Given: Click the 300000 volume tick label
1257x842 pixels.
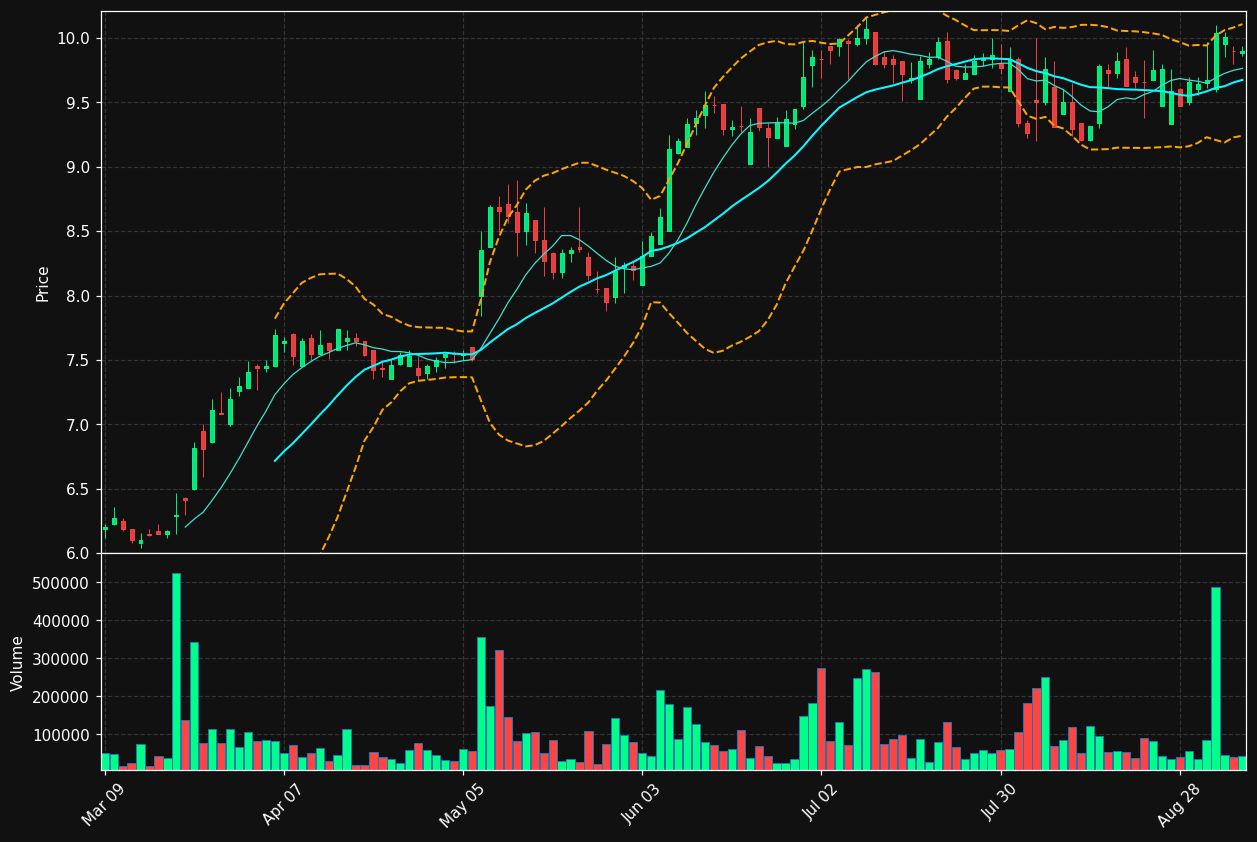Looking at the screenshot, I should click(62, 659).
